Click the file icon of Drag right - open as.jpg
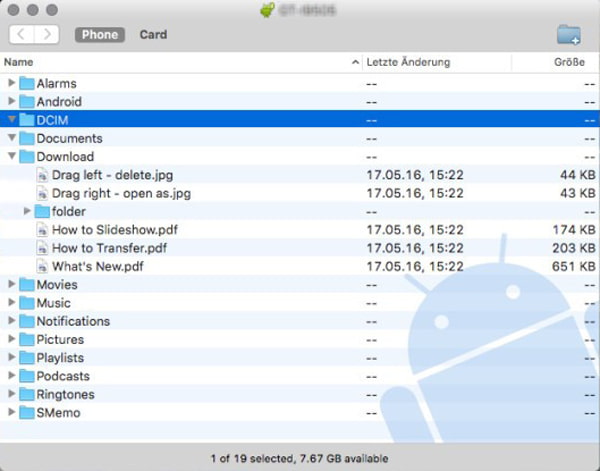 pos(42,193)
